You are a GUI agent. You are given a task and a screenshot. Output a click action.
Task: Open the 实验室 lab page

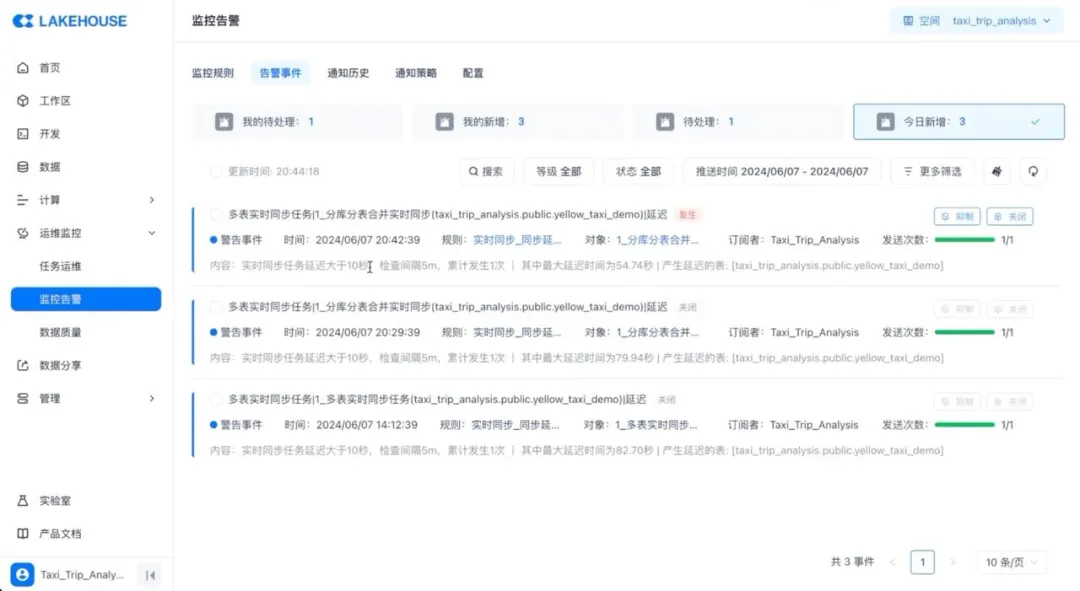(x=54, y=500)
